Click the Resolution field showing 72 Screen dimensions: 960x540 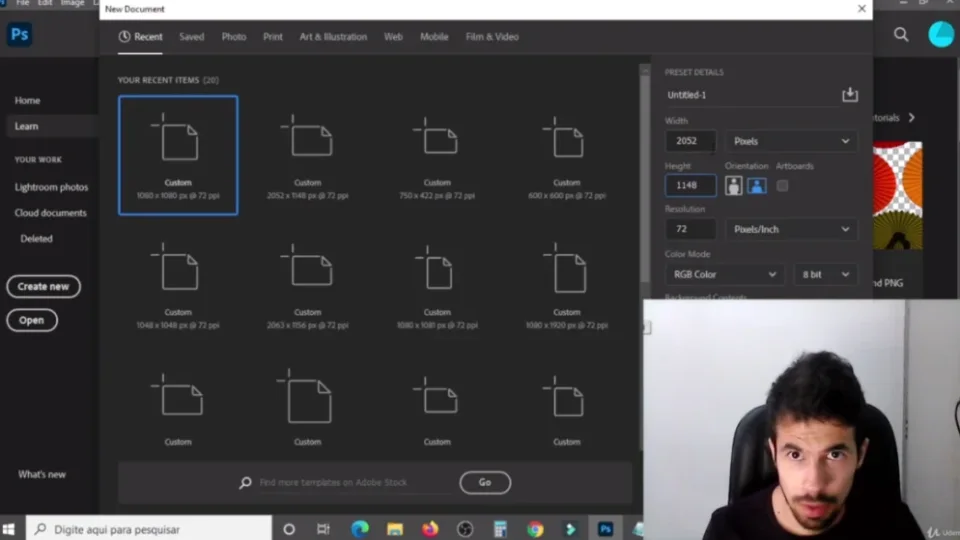(x=690, y=230)
